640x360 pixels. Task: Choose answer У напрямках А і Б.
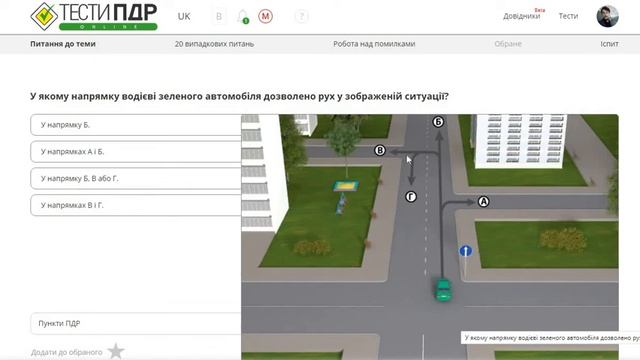[x=136, y=151]
